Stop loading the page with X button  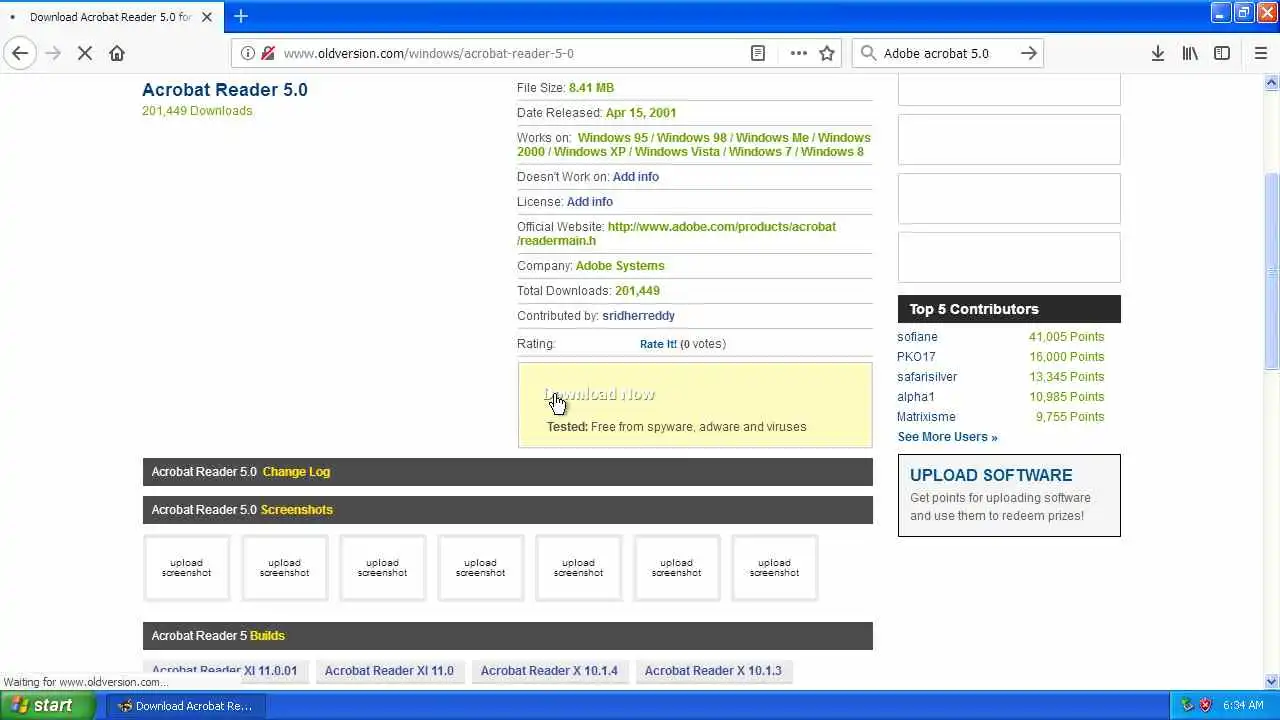pyautogui.click(x=85, y=53)
